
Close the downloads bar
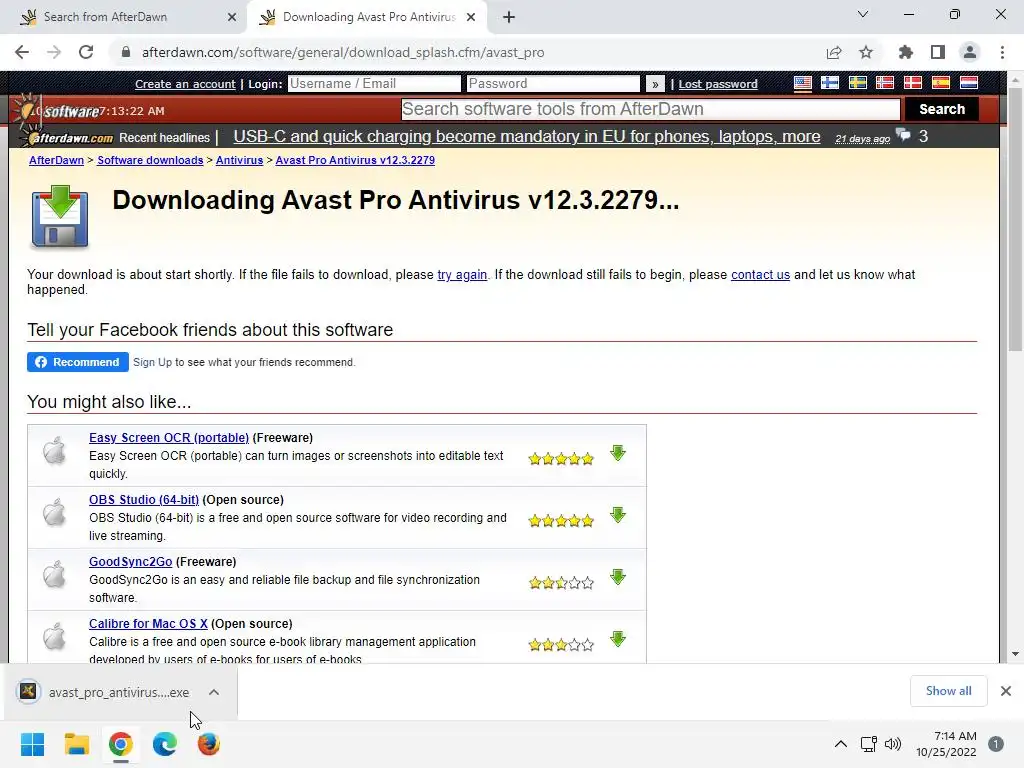pyautogui.click(x=1006, y=691)
